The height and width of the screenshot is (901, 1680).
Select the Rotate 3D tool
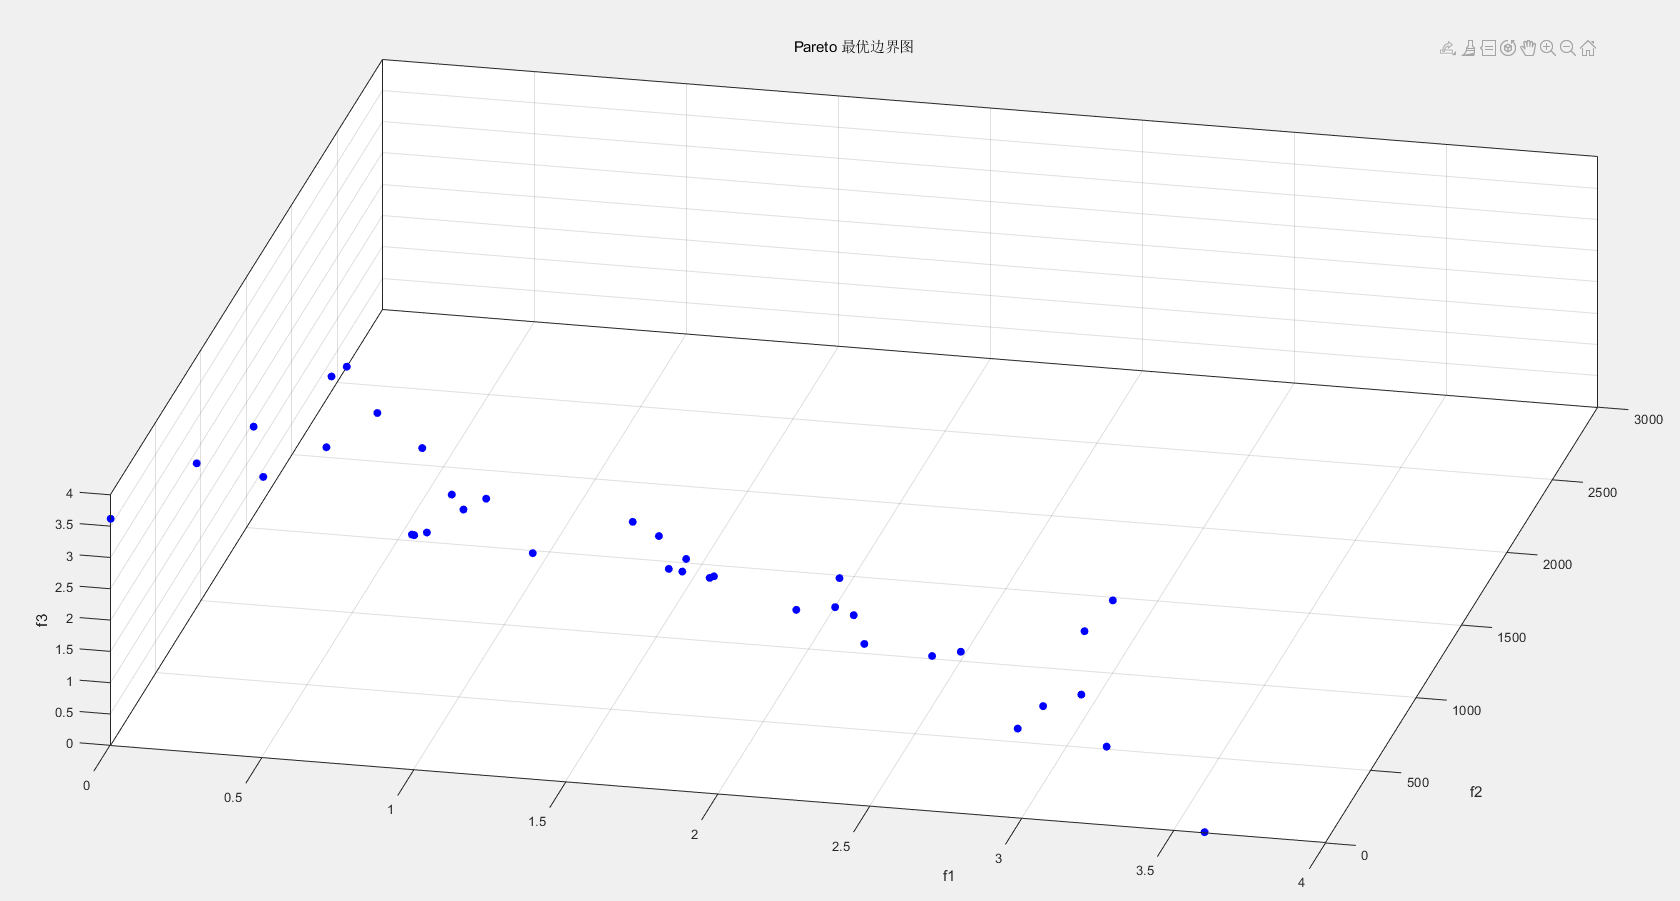point(1508,48)
